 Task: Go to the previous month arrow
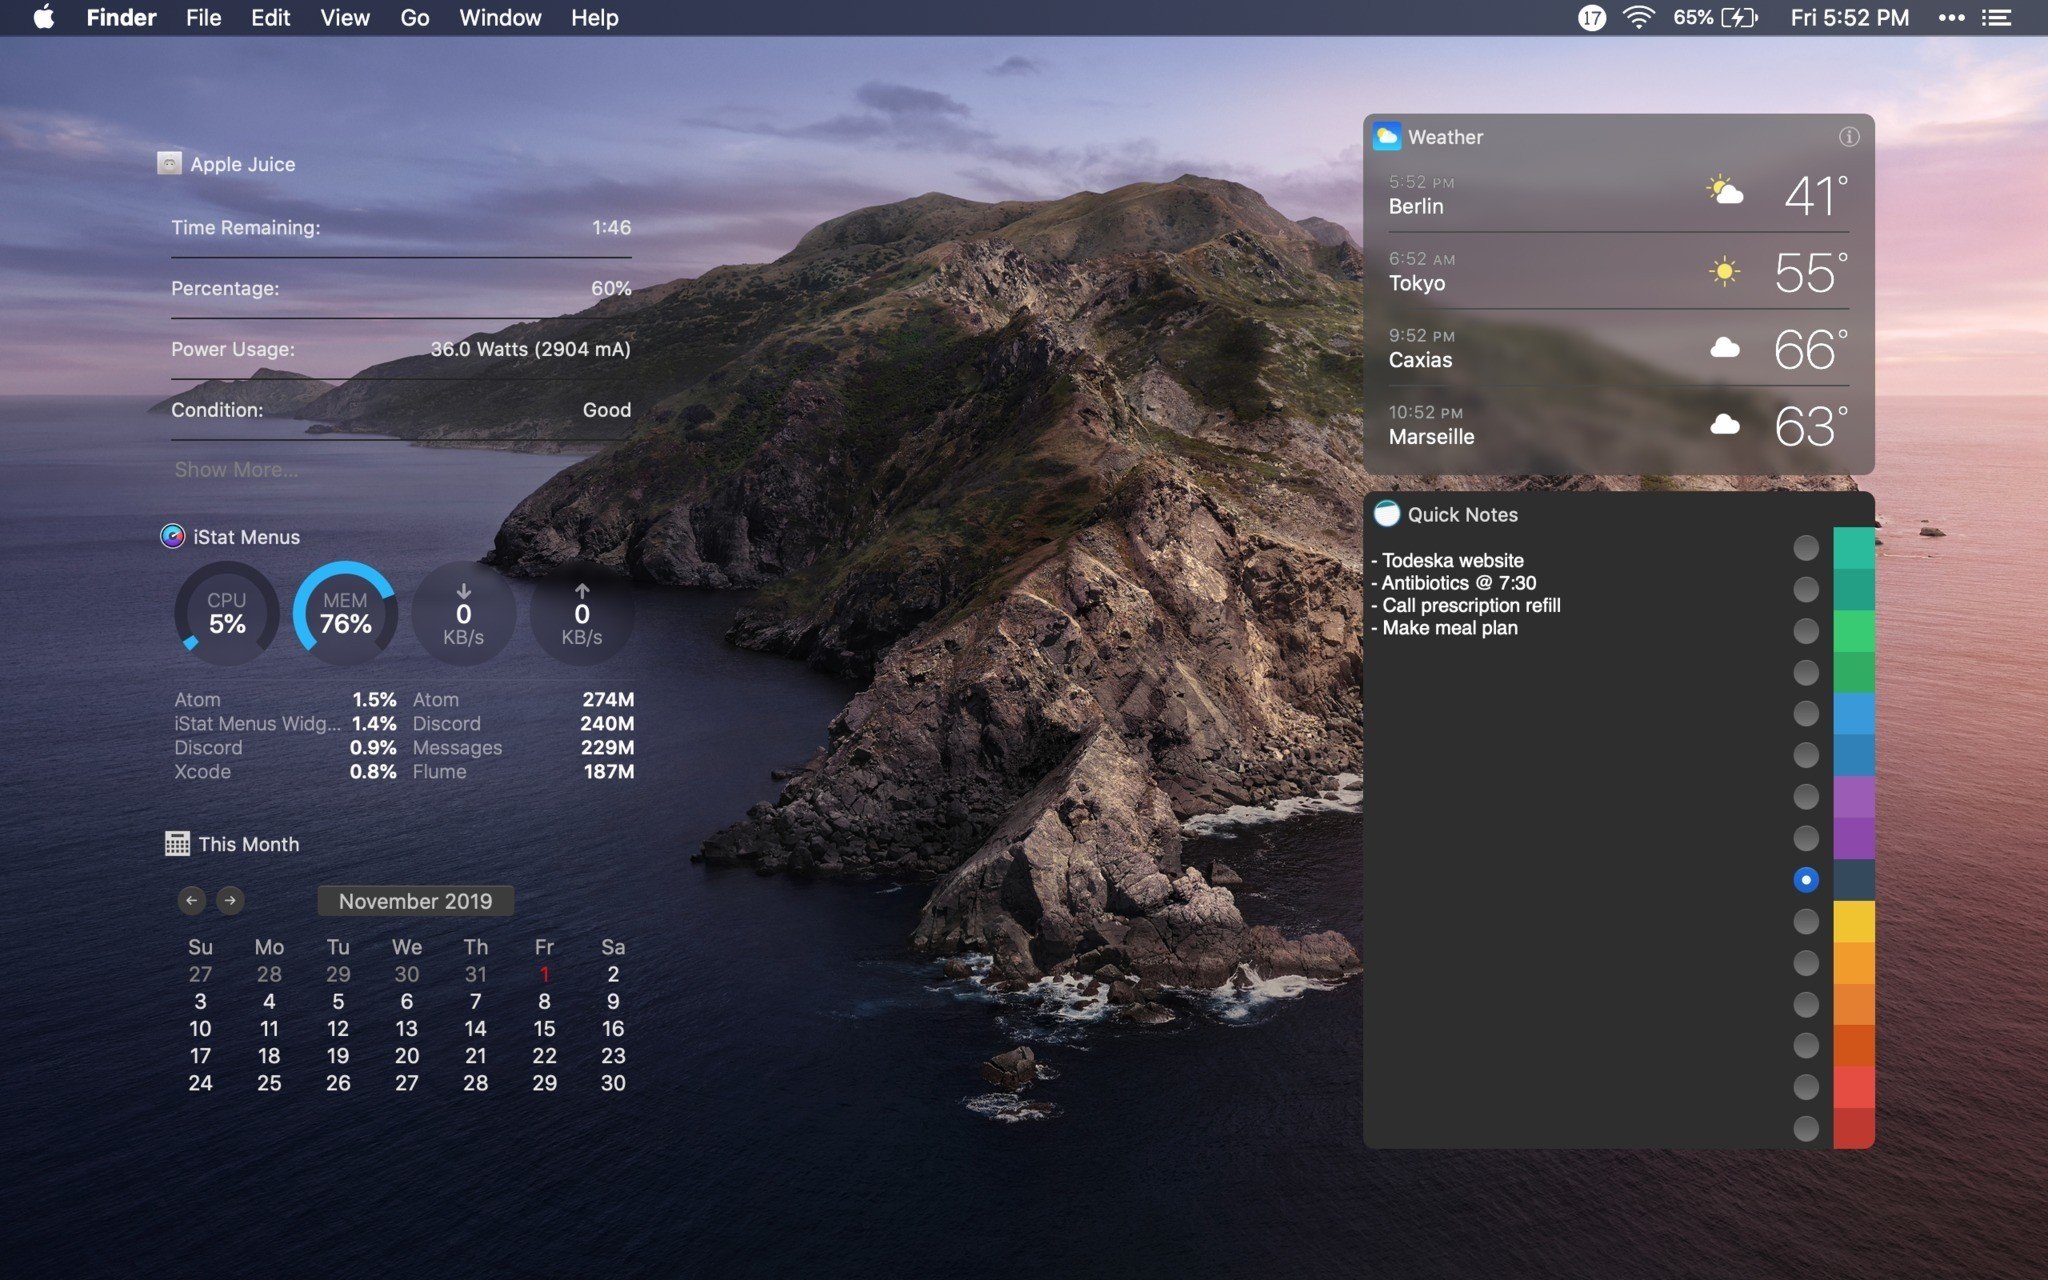pyautogui.click(x=191, y=900)
